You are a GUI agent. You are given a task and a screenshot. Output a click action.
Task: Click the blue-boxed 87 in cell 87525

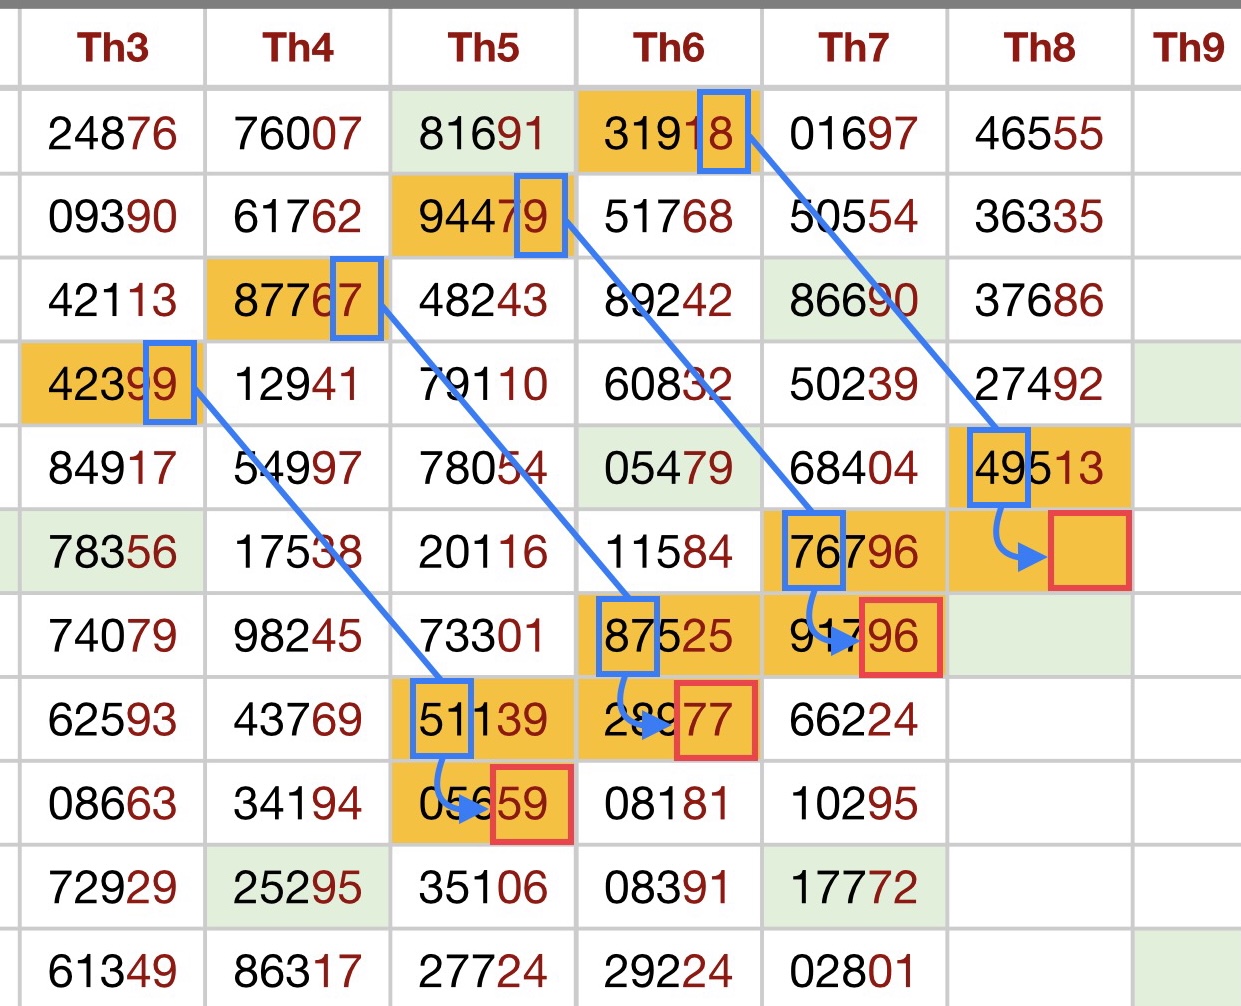pos(627,635)
